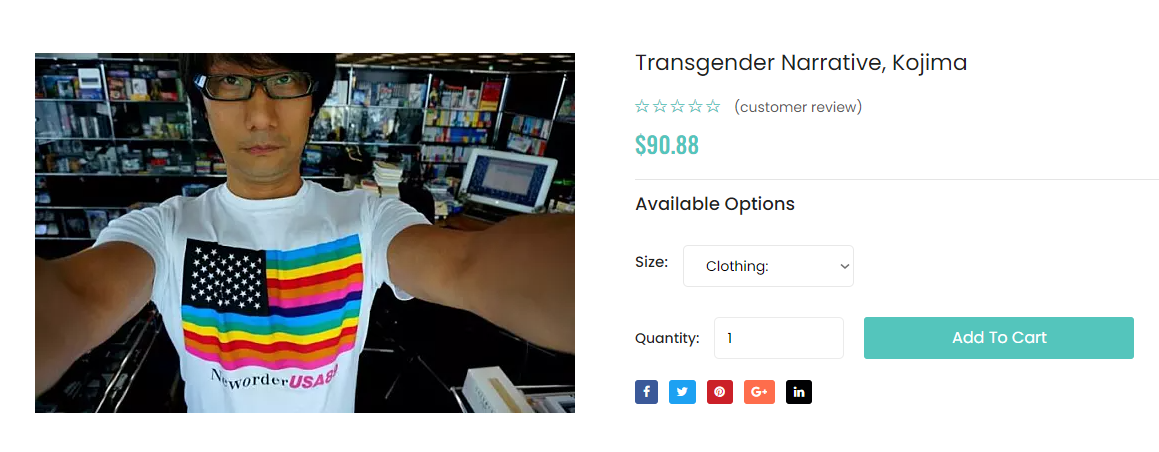The height and width of the screenshot is (452, 1159).
Task: Rate product with first star
Action: click(x=642, y=107)
